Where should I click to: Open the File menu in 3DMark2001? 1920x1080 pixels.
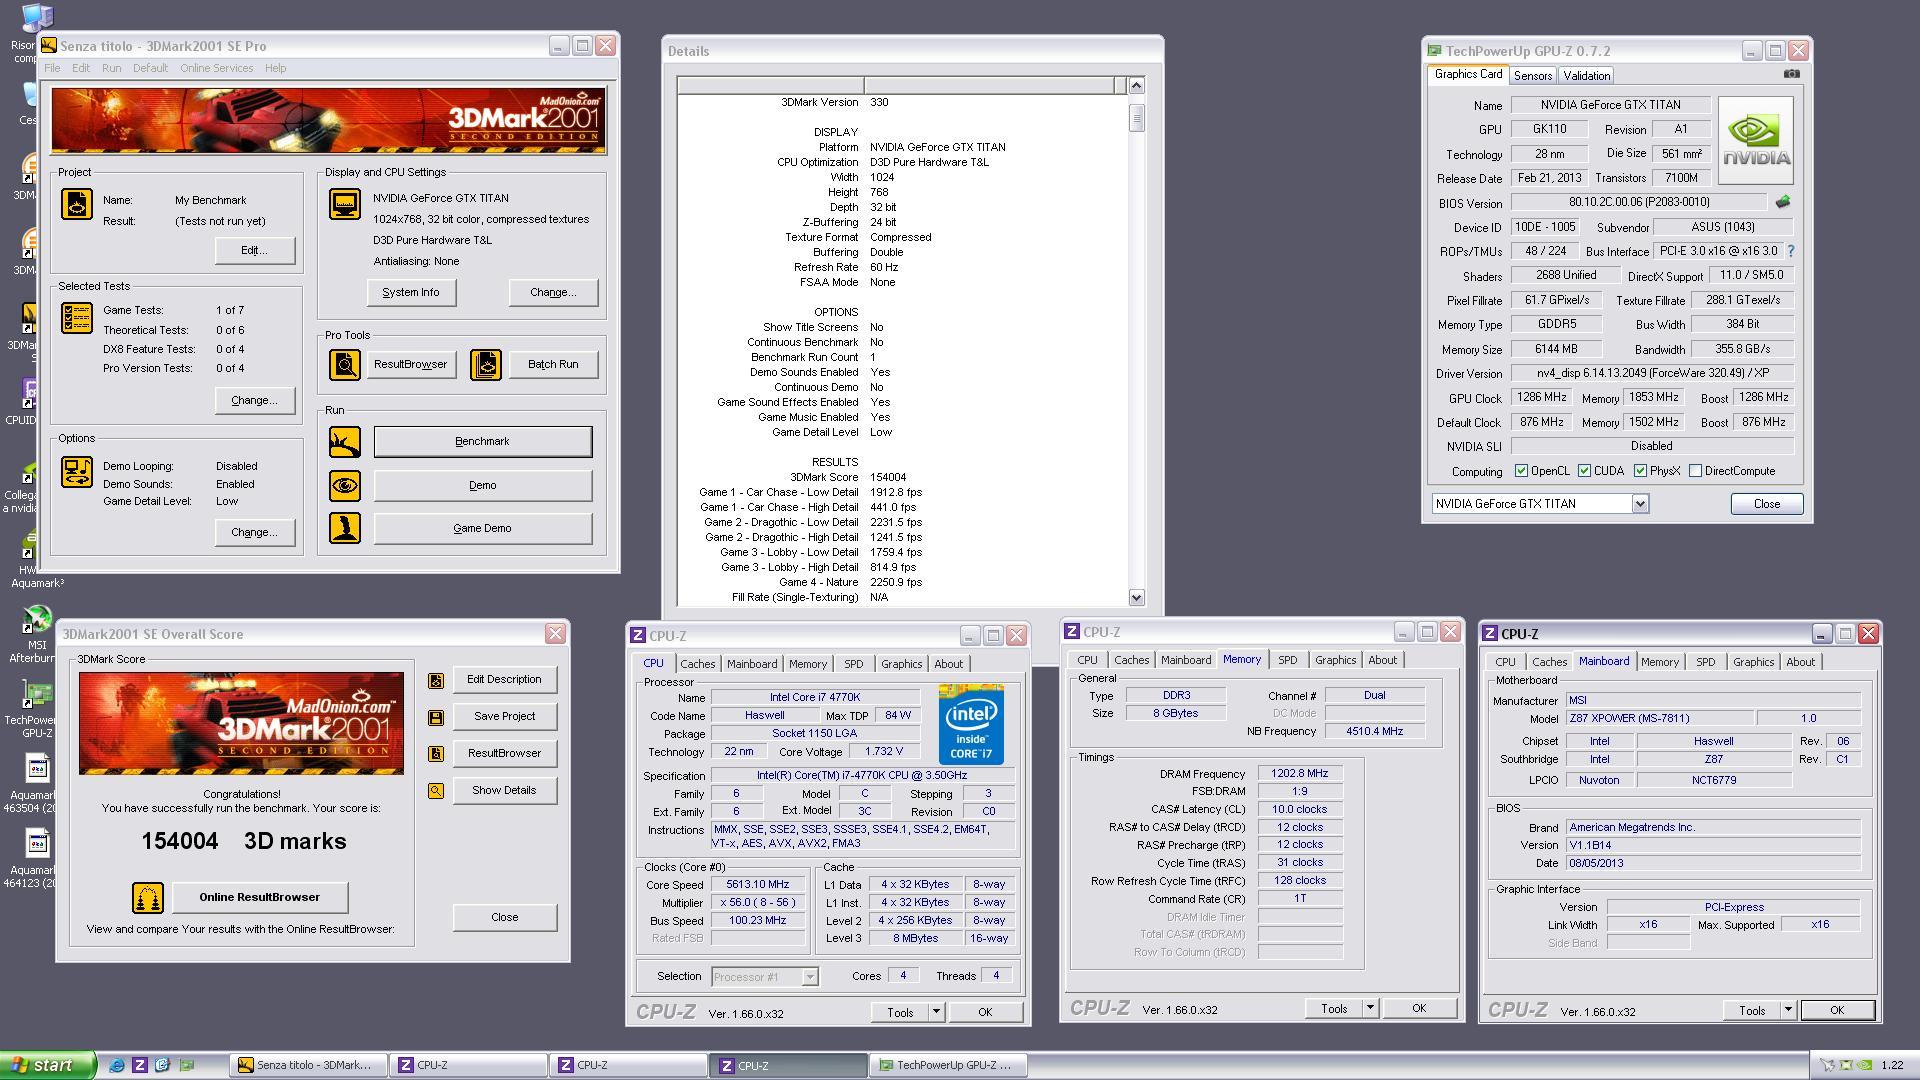pyautogui.click(x=52, y=68)
